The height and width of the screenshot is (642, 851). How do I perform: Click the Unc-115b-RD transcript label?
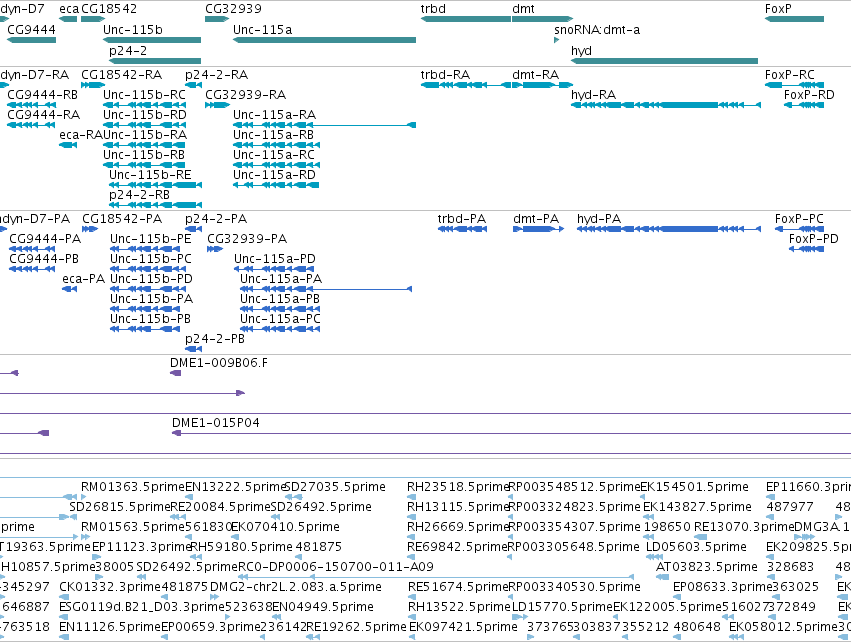145,115
